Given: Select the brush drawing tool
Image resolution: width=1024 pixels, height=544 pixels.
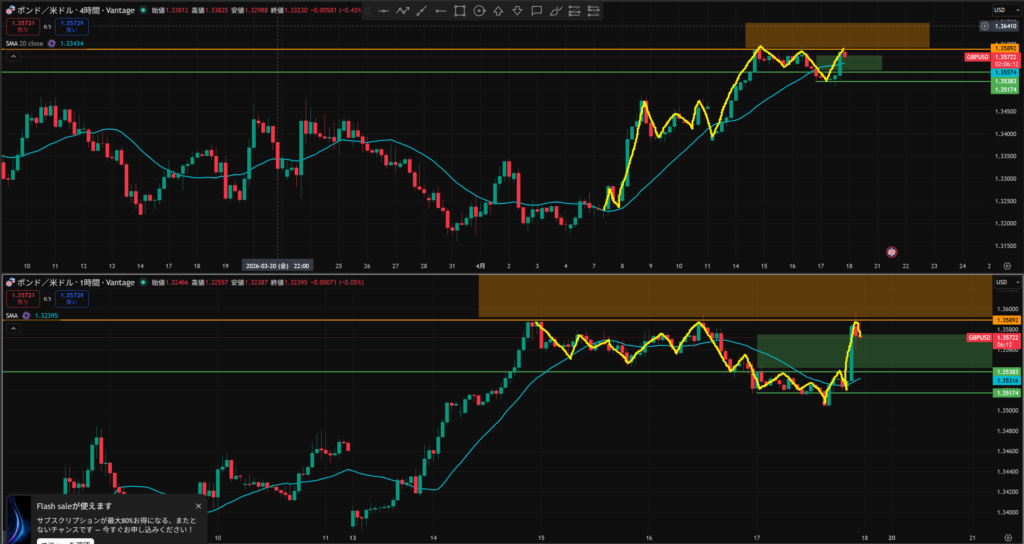Looking at the screenshot, I should (x=555, y=11).
